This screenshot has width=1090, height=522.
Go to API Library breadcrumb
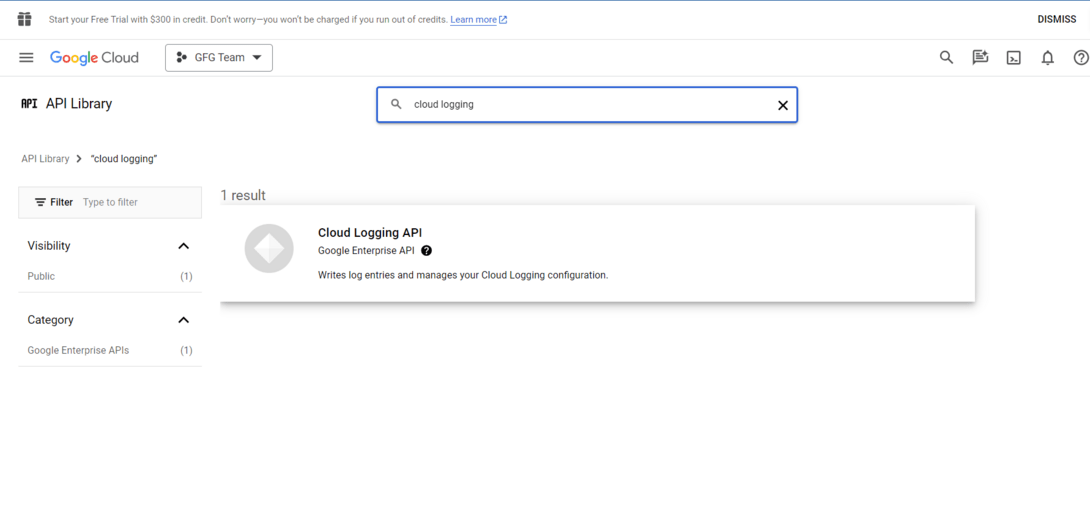(x=45, y=159)
